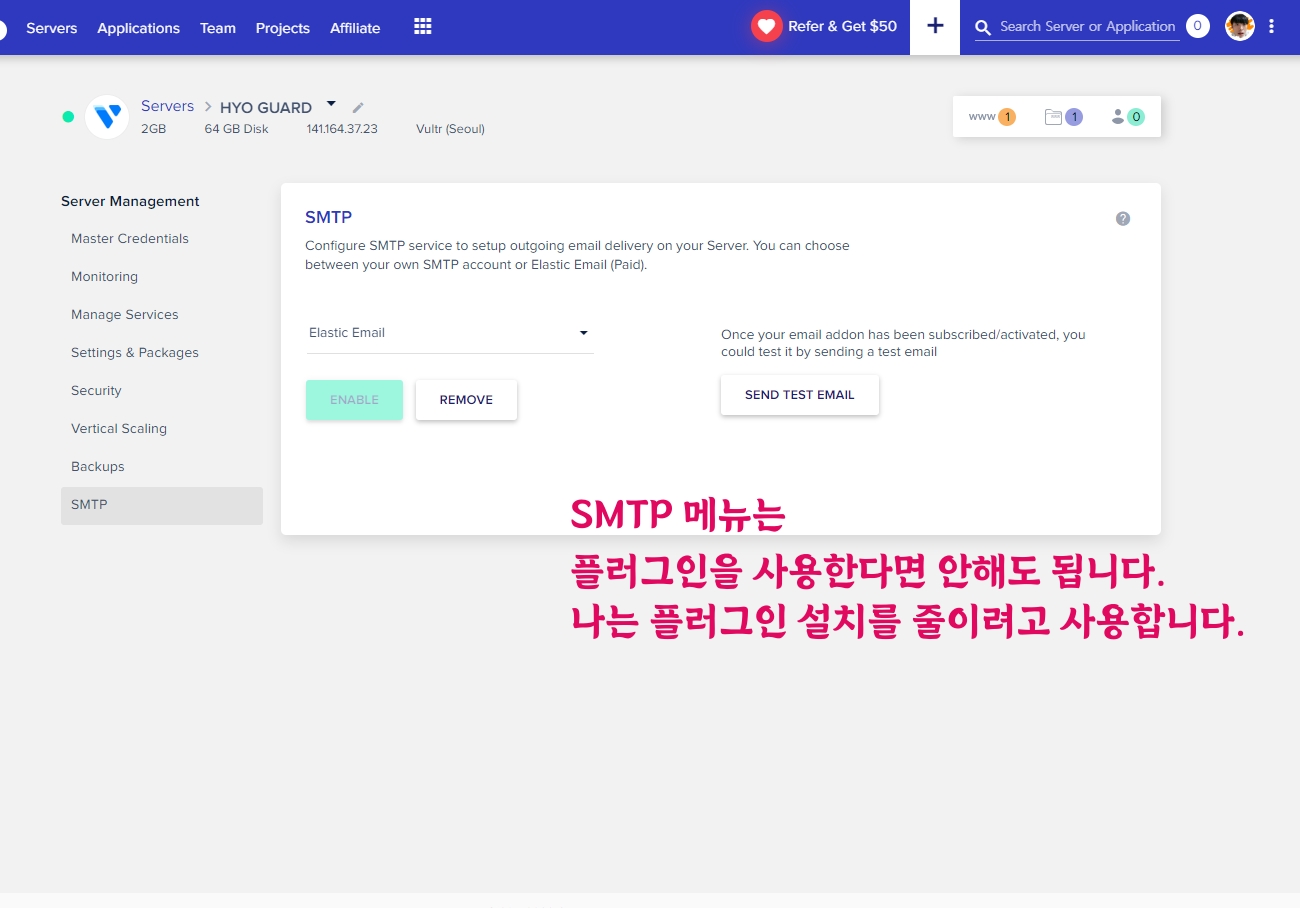The width and height of the screenshot is (1300, 908).
Task: Open the team members count
Action: coord(1127,117)
